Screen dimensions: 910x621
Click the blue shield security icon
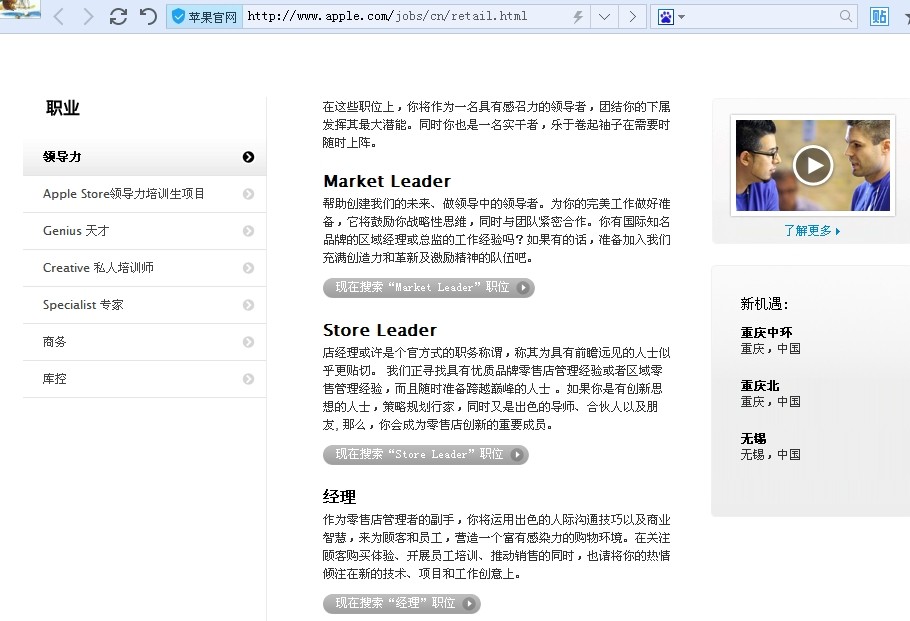click(x=178, y=16)
